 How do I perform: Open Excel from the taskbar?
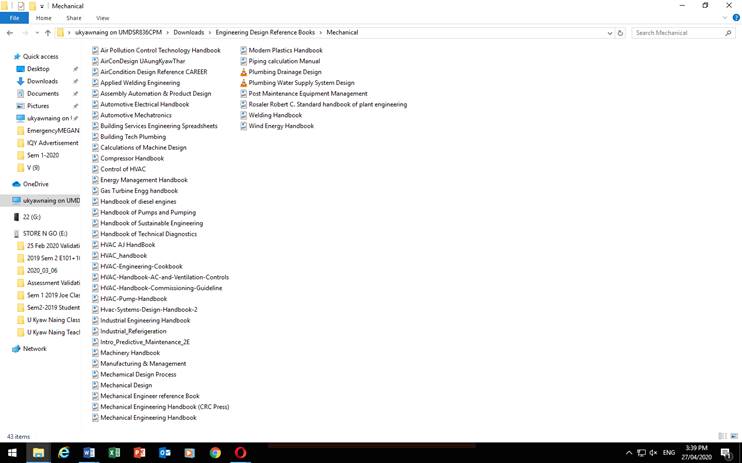[x=114, y=453]
